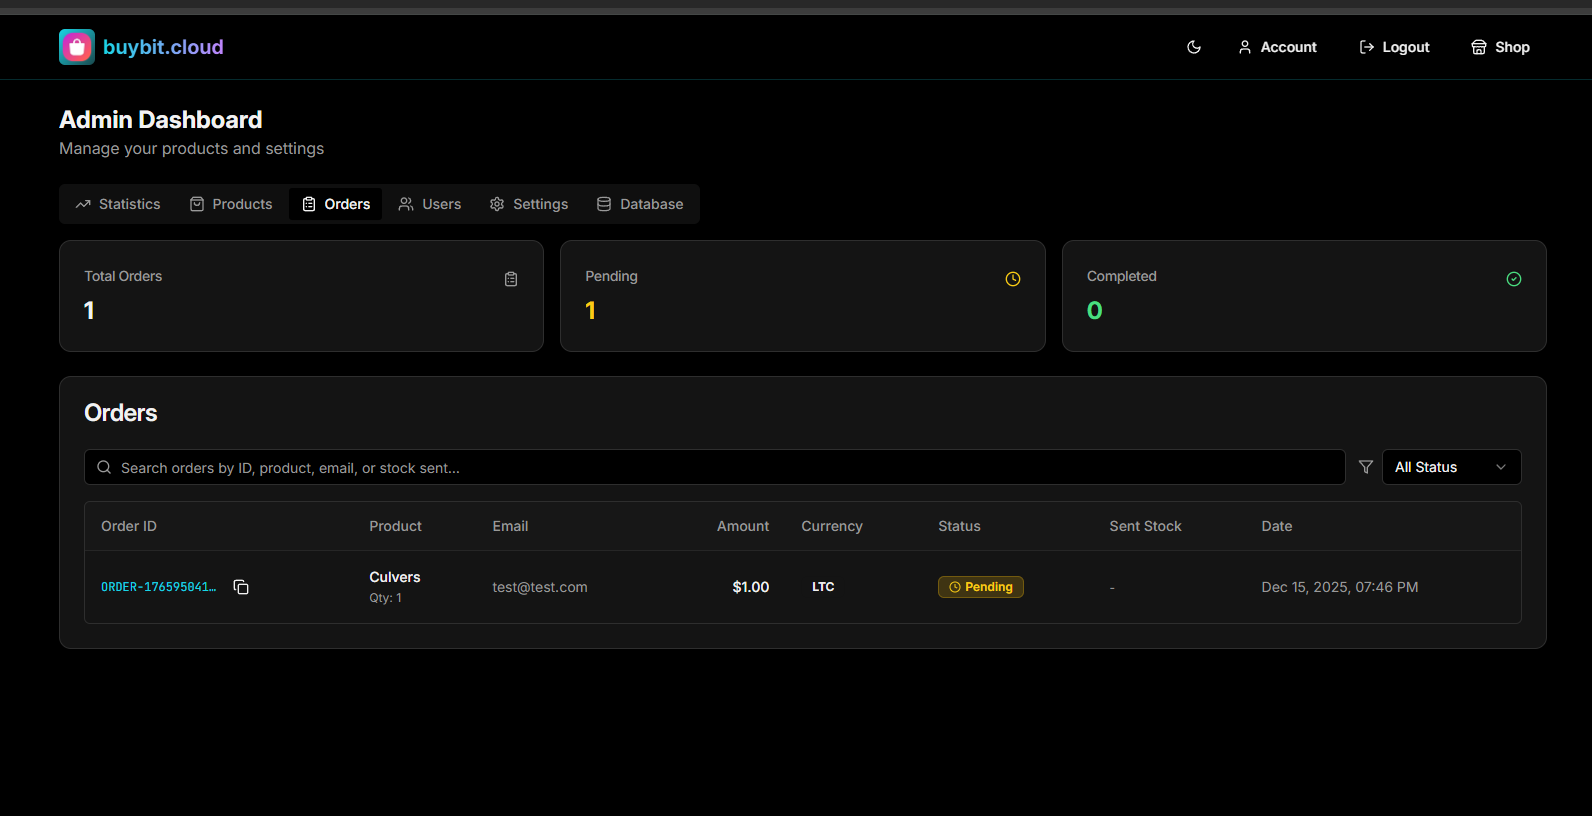Click the filter funnel icon
This screenshot has height=816, width=1592.
click(x=1365, y=467)
